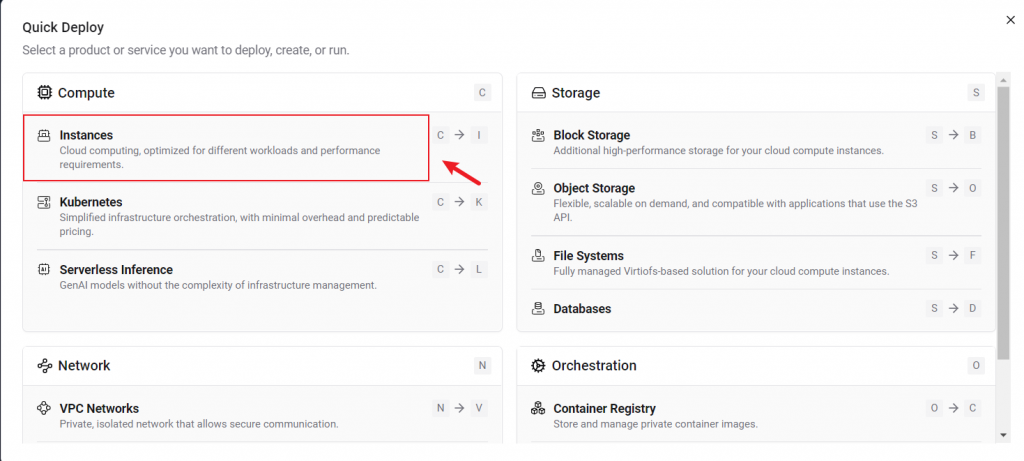Close the Quick Deploy dialog
This screenshot has height=461, width=1024.
tap(1009, 19)
